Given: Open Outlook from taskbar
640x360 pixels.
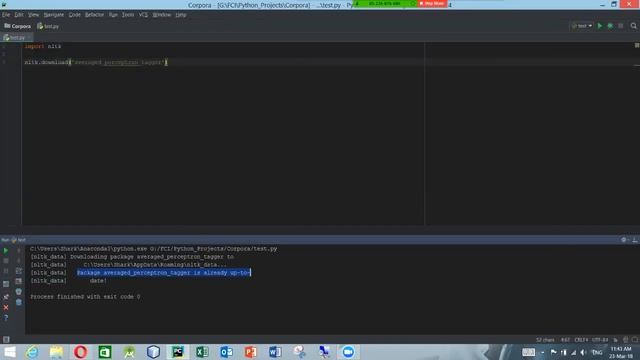Looking at the screenshot, I should click(227, 352).
